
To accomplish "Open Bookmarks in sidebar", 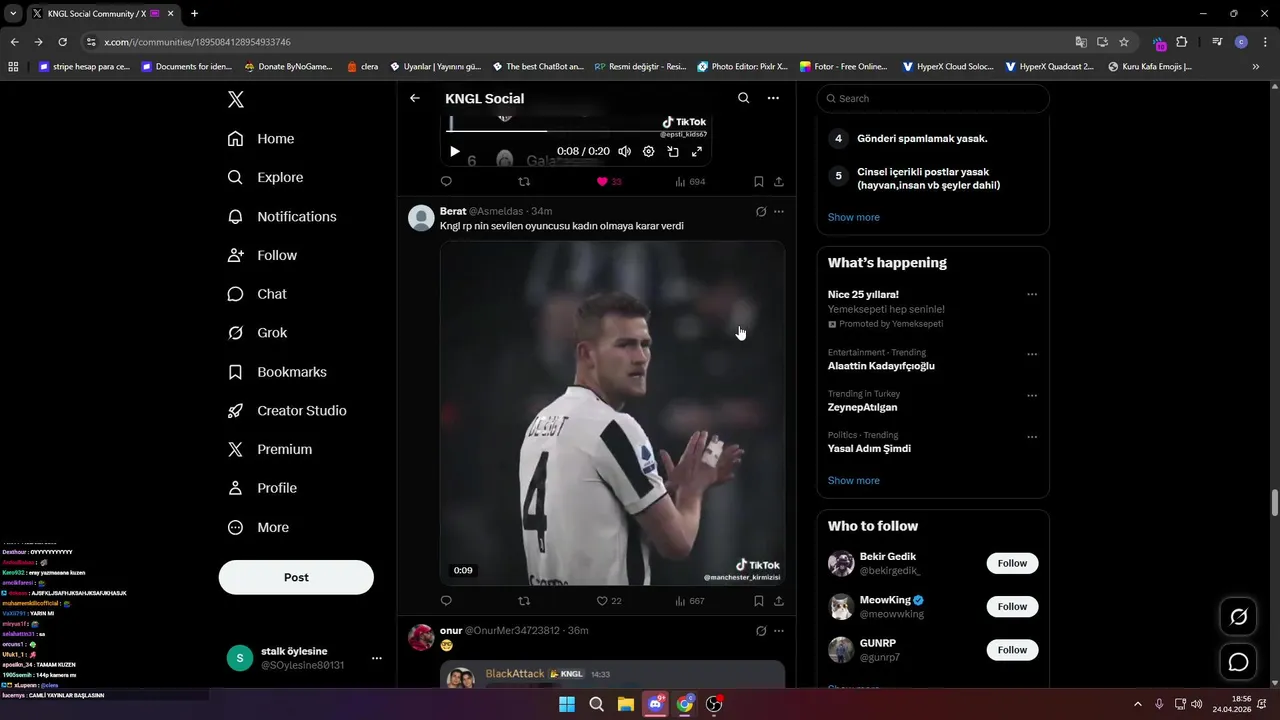I will pyautogui.click(x=277, y=372).
